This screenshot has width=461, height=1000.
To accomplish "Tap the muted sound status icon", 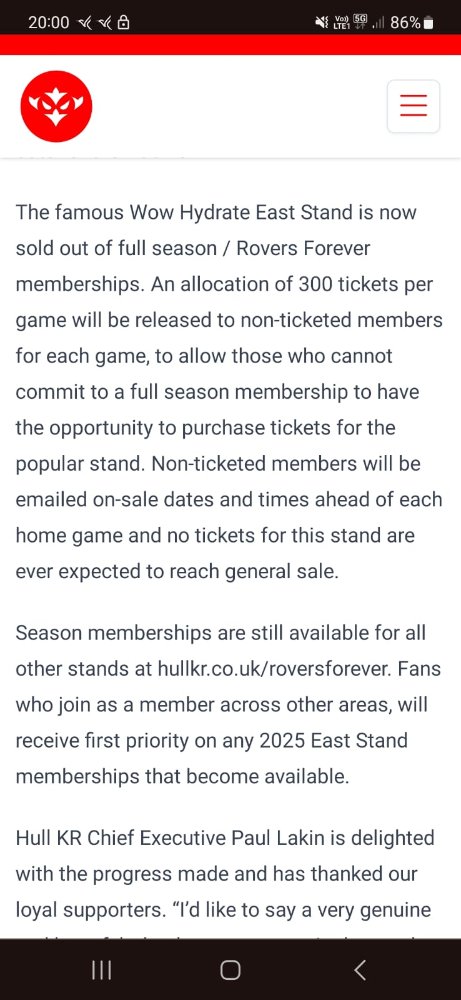I will point(322,23).
